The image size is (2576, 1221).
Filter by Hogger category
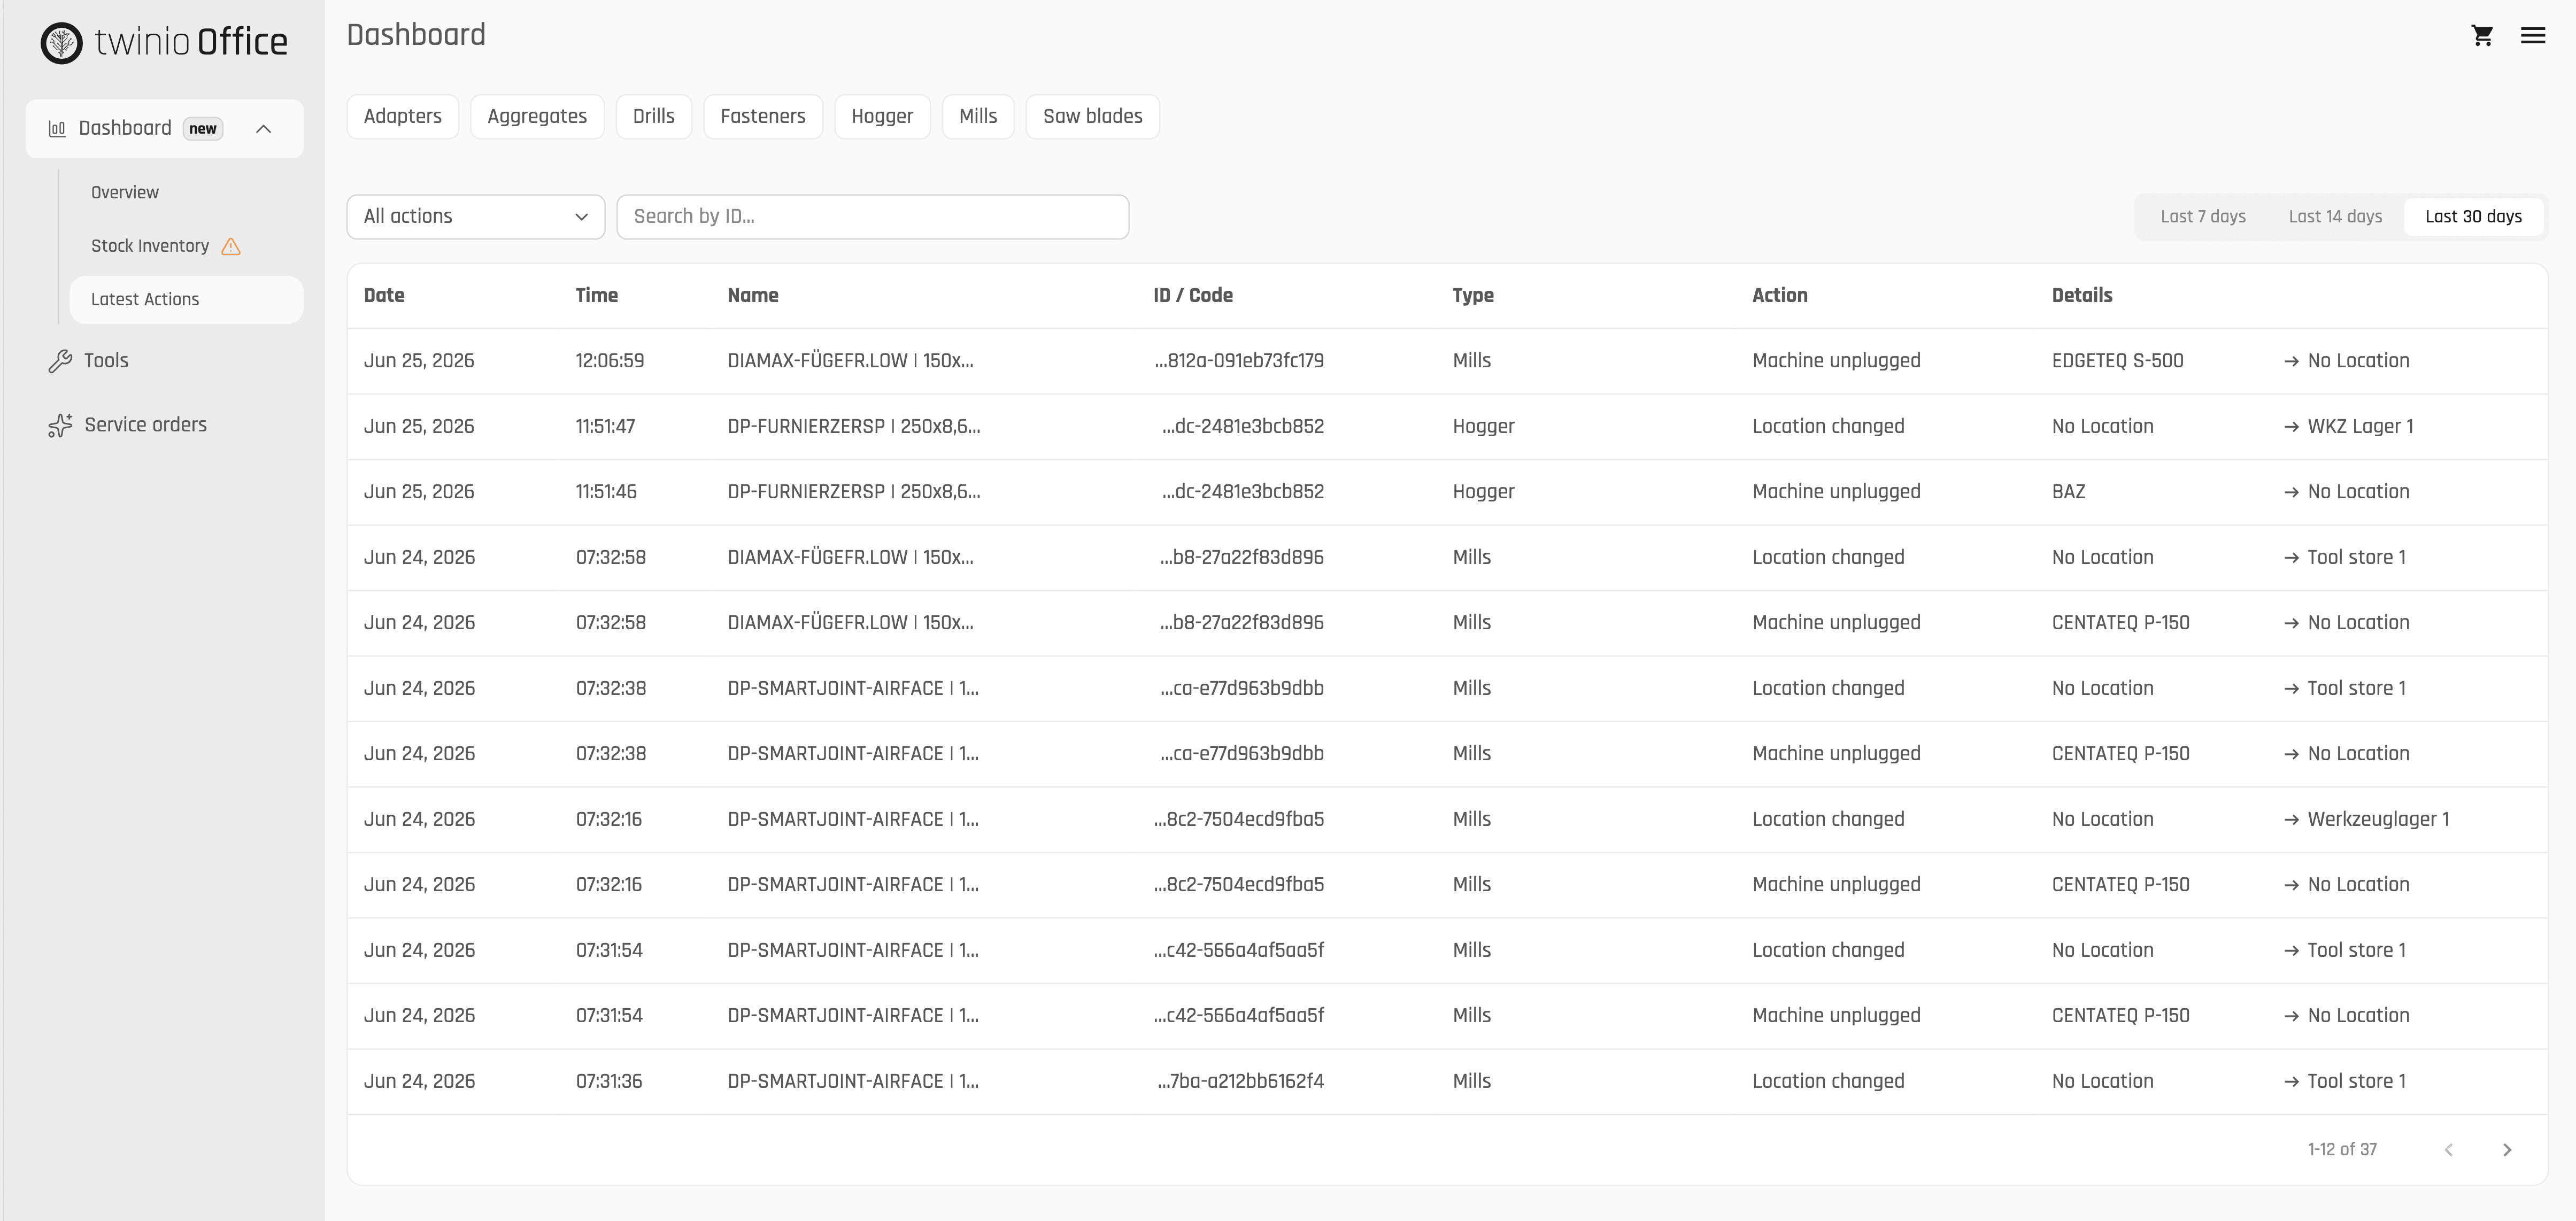point(882,117)
